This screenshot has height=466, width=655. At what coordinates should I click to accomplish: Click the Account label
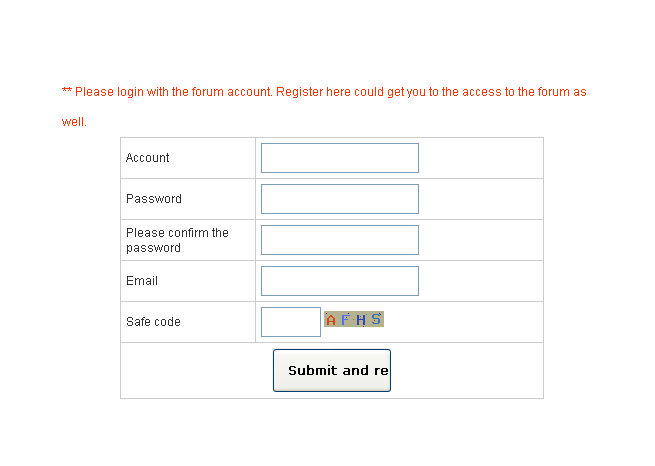click(x=148, y=158)
